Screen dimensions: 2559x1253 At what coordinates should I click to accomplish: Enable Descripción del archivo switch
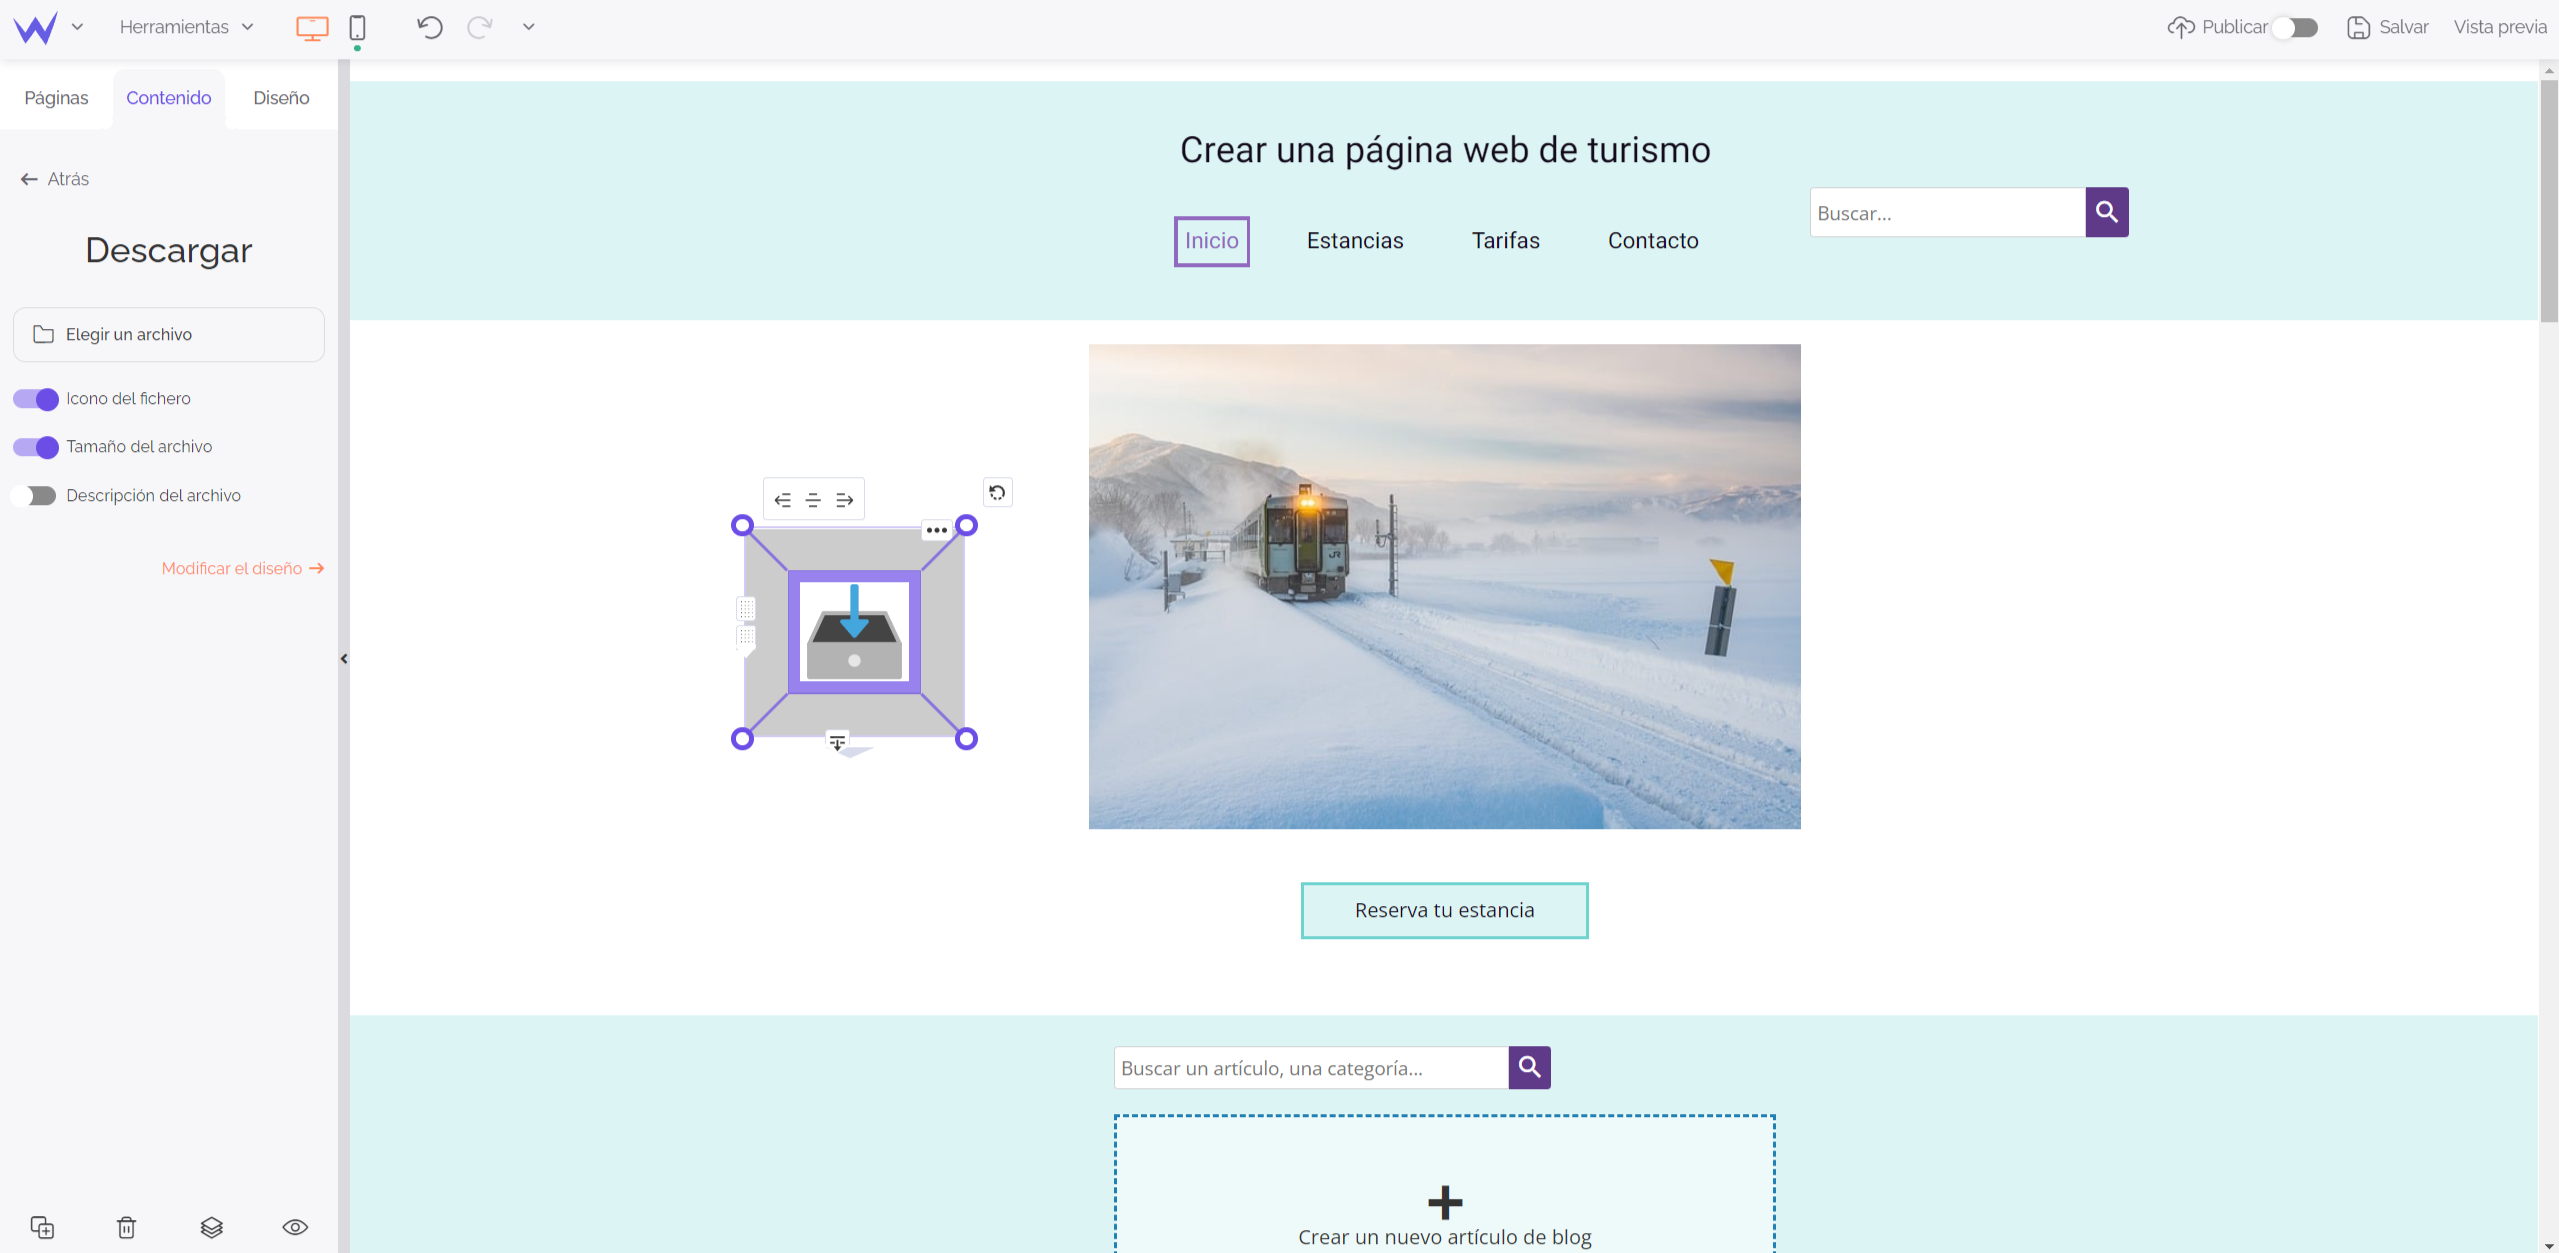34,496
